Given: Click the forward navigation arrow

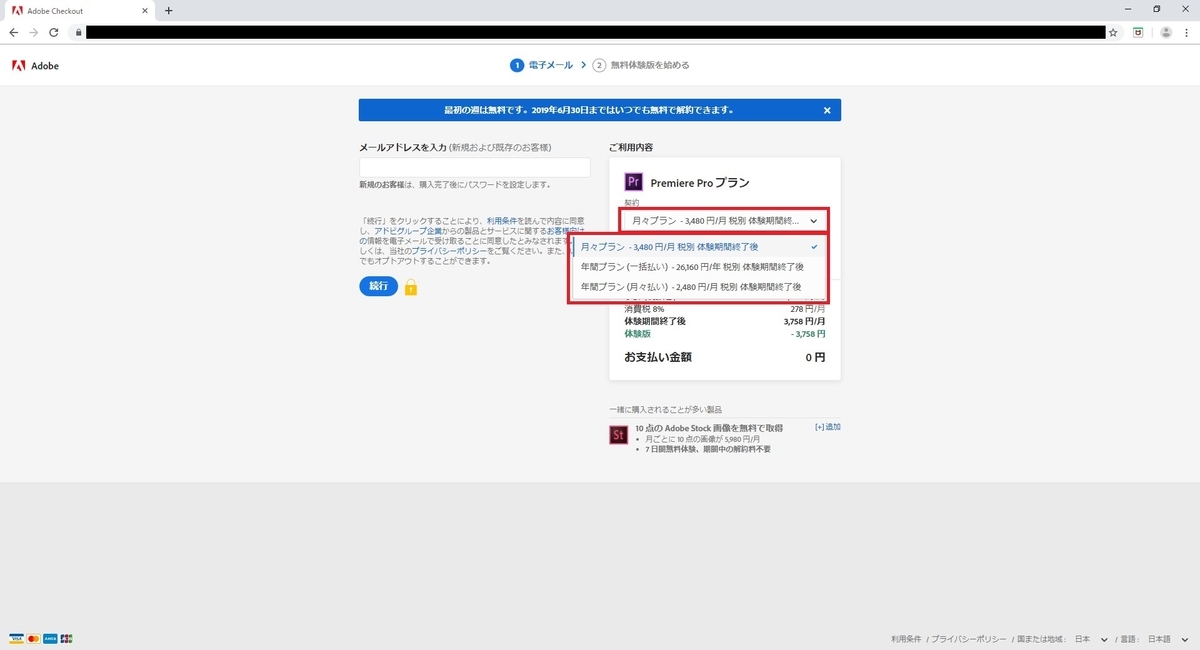Looking at the screenshot, I should tap(33, 32).
